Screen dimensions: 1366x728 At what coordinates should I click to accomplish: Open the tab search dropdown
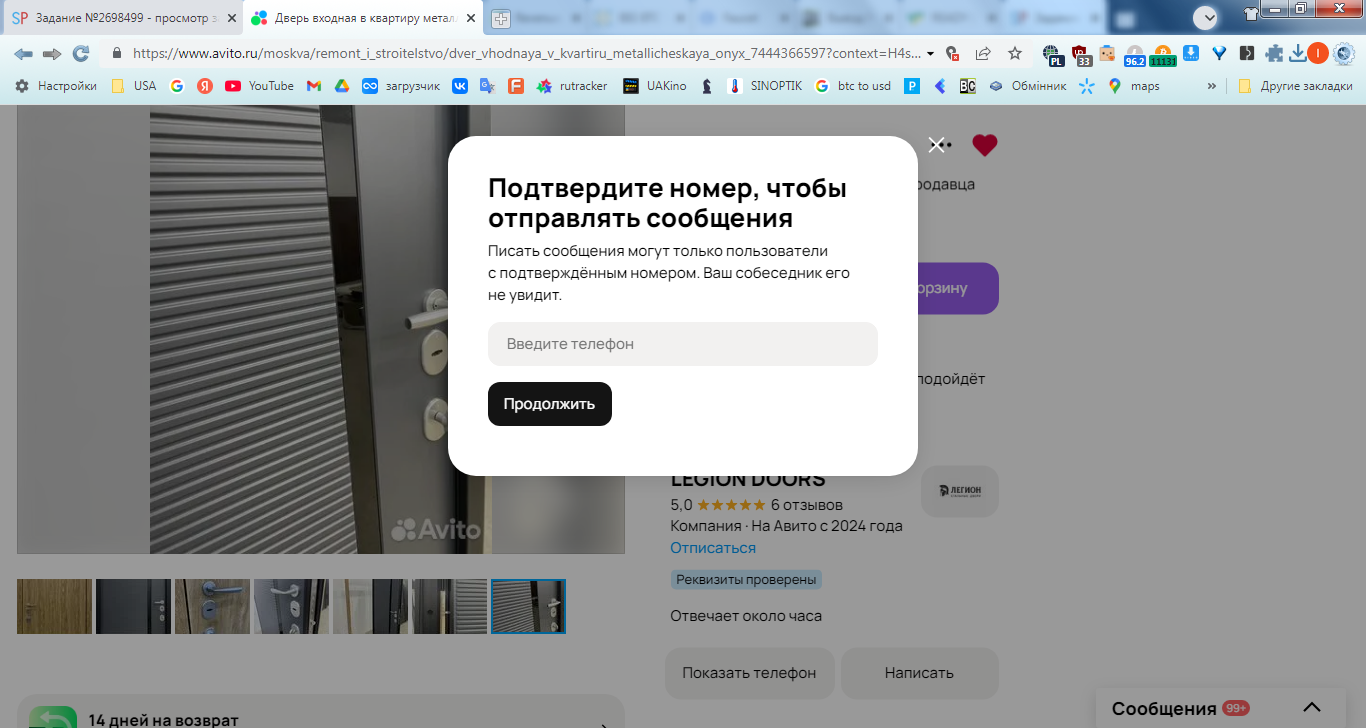tap(1206, 17)
